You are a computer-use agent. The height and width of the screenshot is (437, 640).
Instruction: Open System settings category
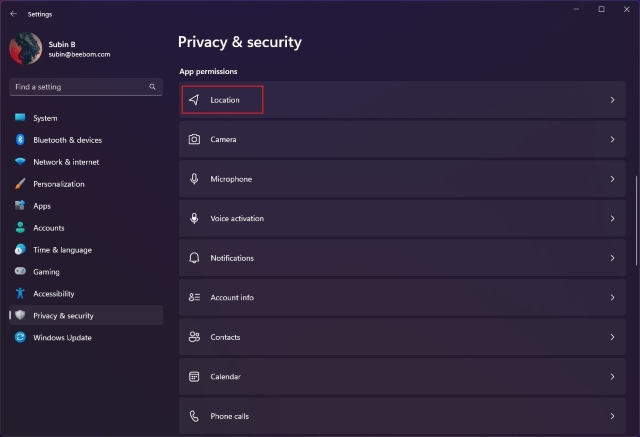point(86,118)
